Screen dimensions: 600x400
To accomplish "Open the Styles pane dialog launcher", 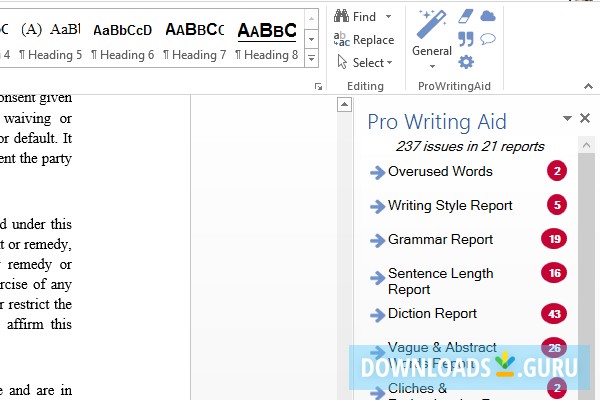I will (318, 87).
